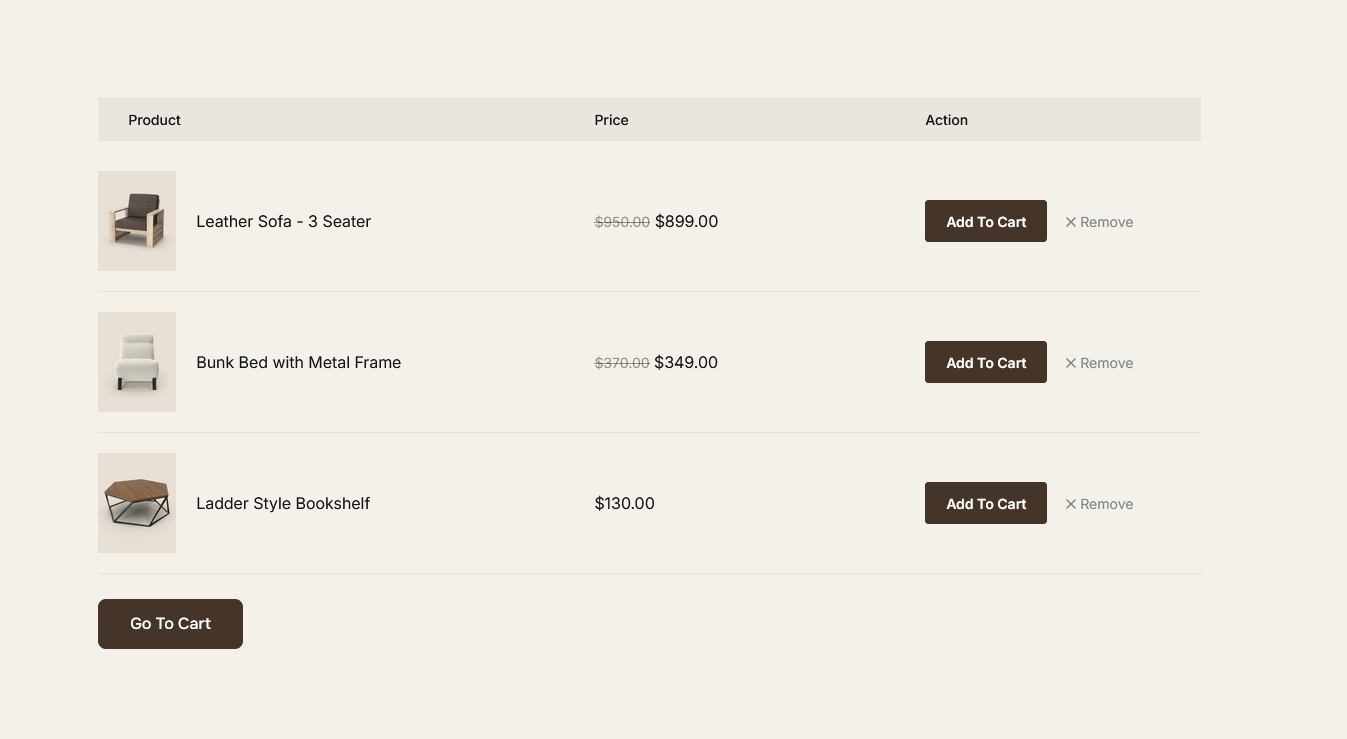The image size is (1347, 739).
Task: Click the crossed-out $950.00 original price
Action: [x=622, y=222]
